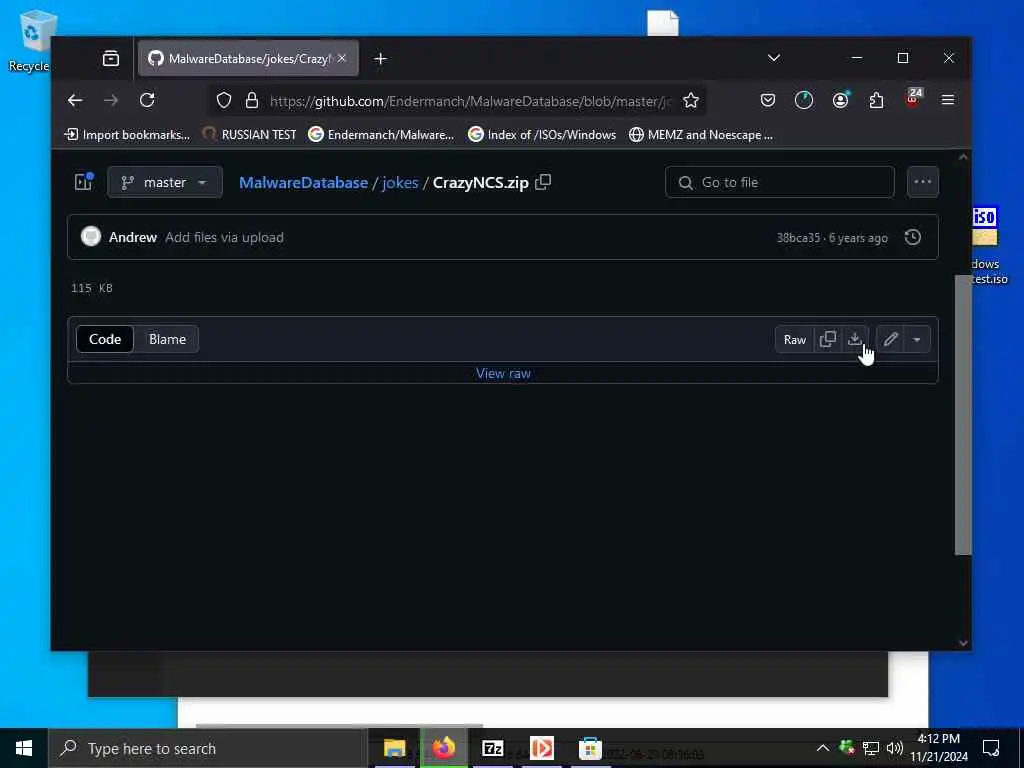Image resolution: width=1024 pixels, height=768 pixels.
Task: Open the Index of /ISOs/Windows bookmark
Action: [542, 135]
